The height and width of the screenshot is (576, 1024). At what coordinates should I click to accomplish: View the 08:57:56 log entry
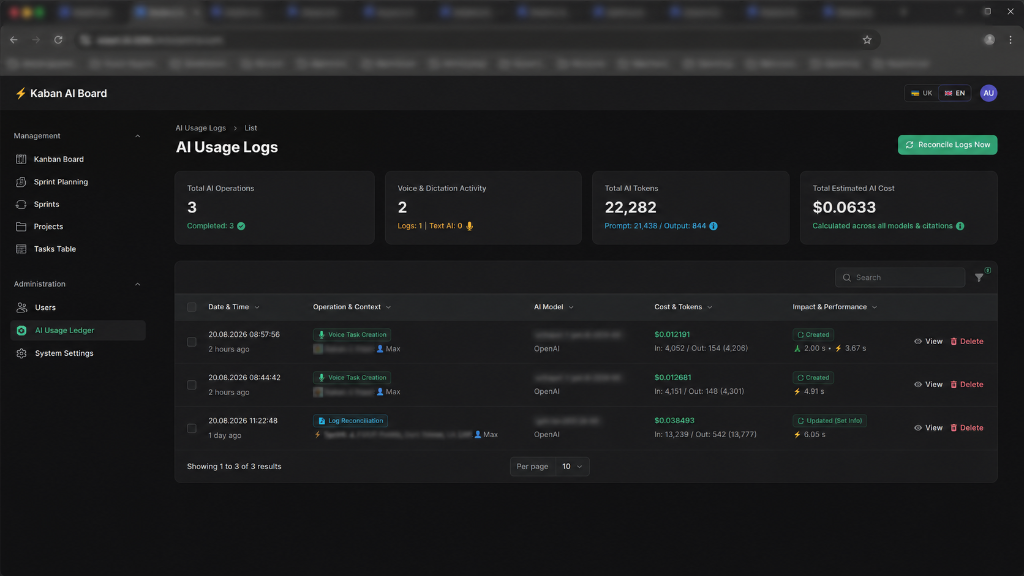(928, 342)
